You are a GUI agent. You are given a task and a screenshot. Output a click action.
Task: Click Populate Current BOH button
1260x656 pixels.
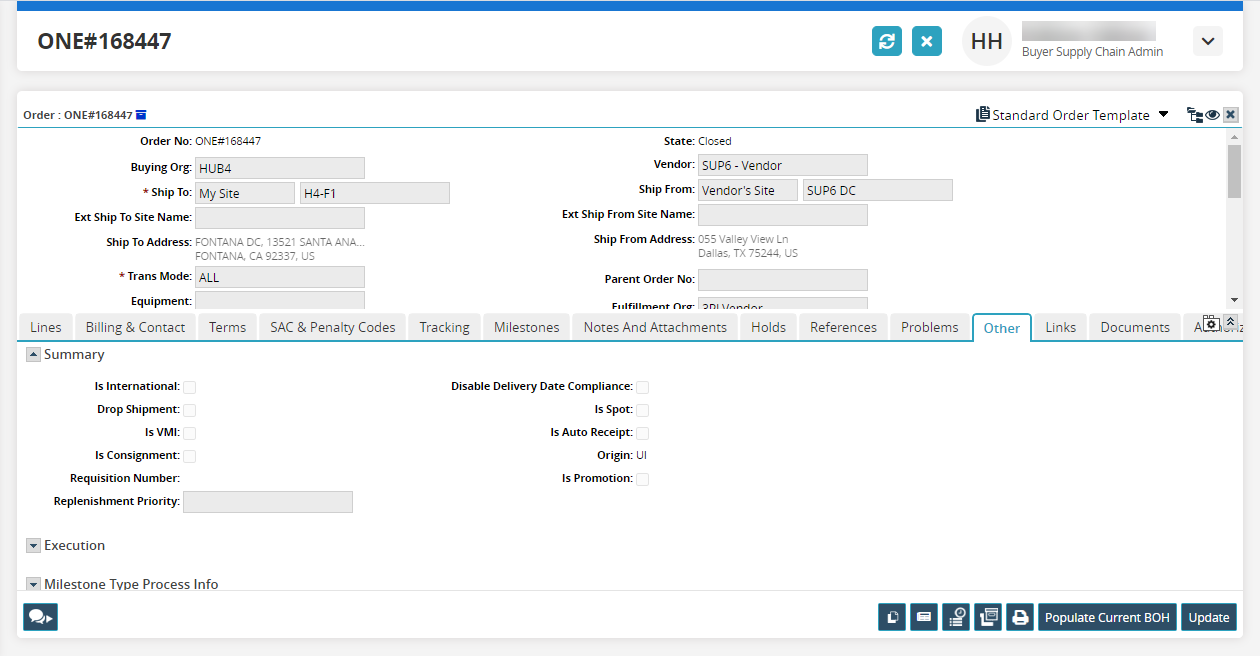(x=1107, y=617)
